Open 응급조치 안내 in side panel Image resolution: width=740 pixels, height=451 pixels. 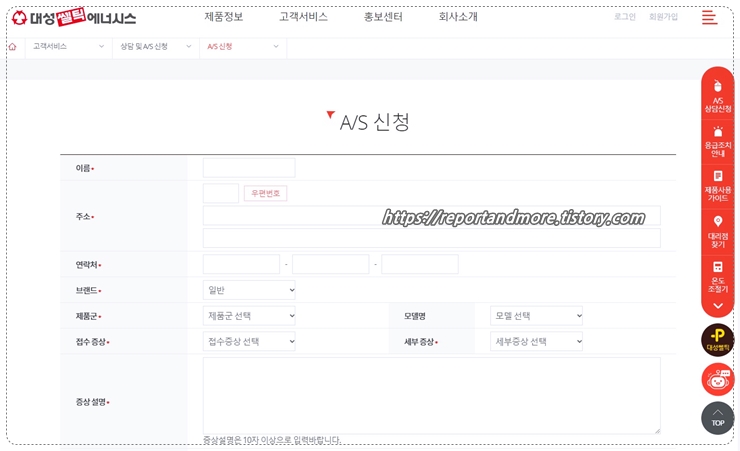coord(718,142)
